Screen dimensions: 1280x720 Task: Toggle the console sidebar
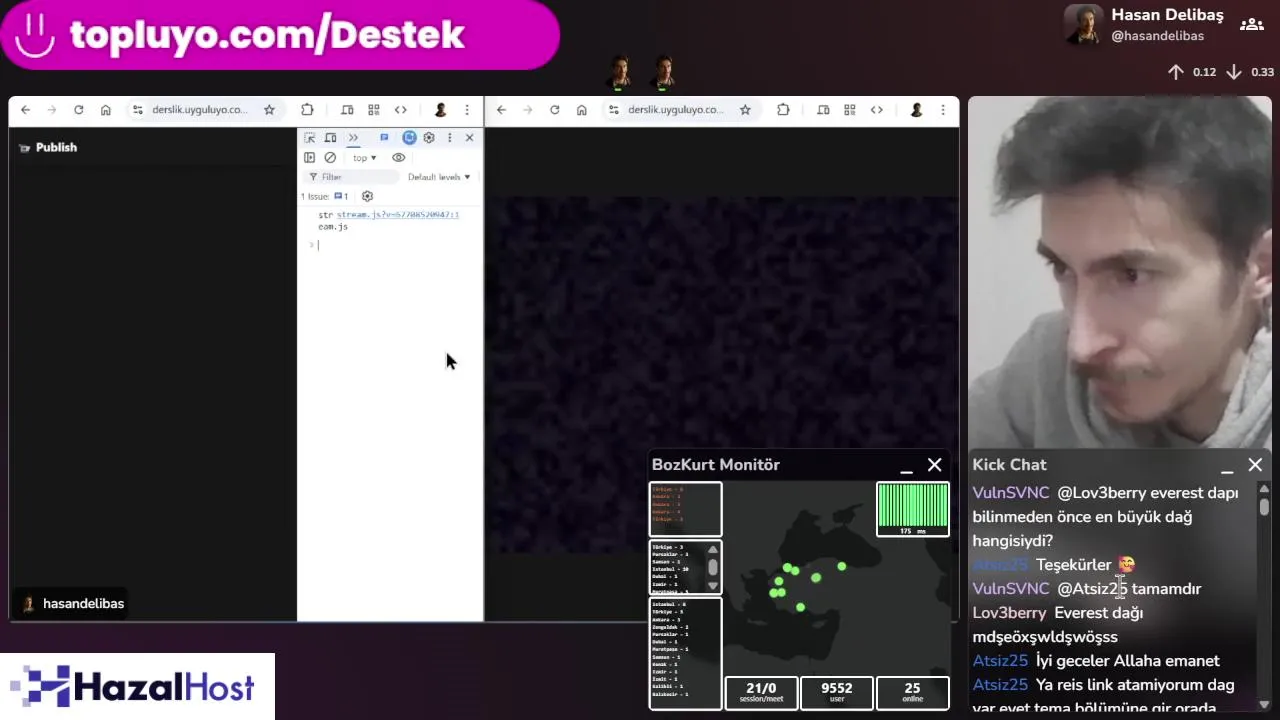309,158
